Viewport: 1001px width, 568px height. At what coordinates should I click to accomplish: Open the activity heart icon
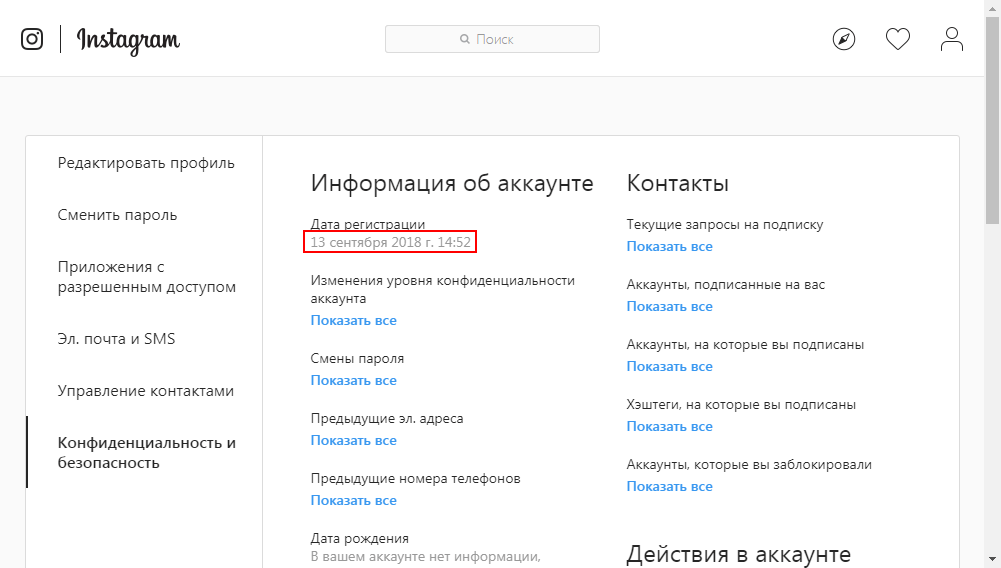click(x=898, y=39)
